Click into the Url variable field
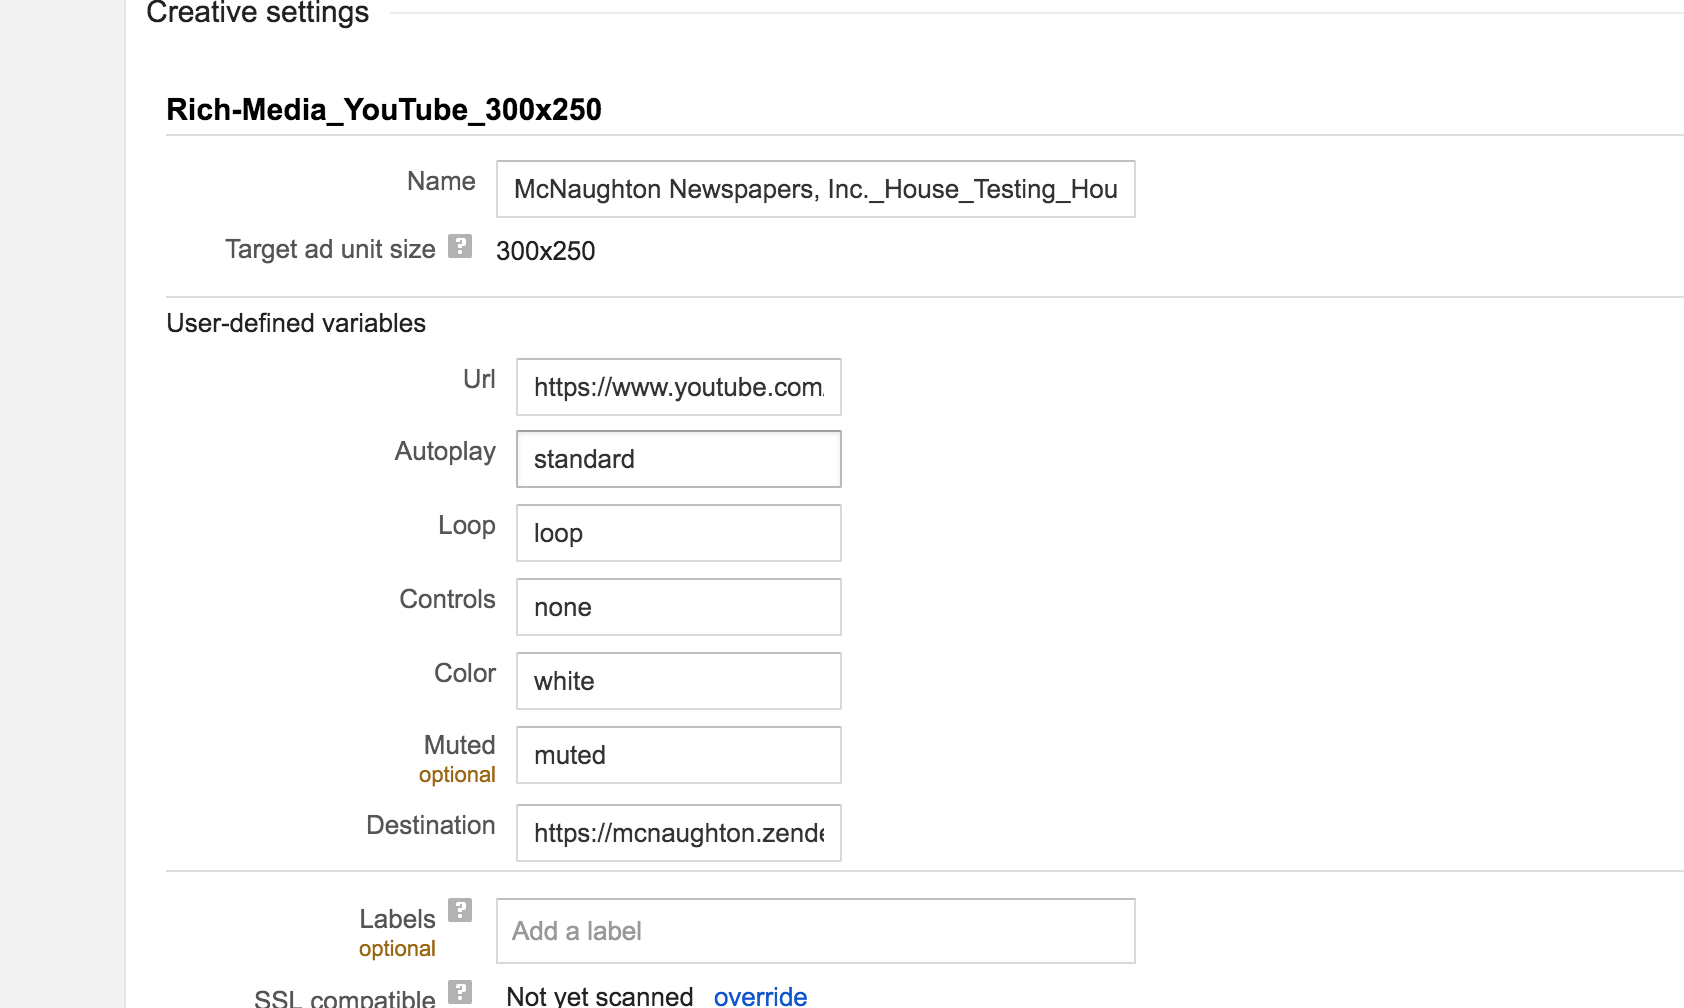The width and height of the screenshot is (1684, 1008). pos(678,387)
